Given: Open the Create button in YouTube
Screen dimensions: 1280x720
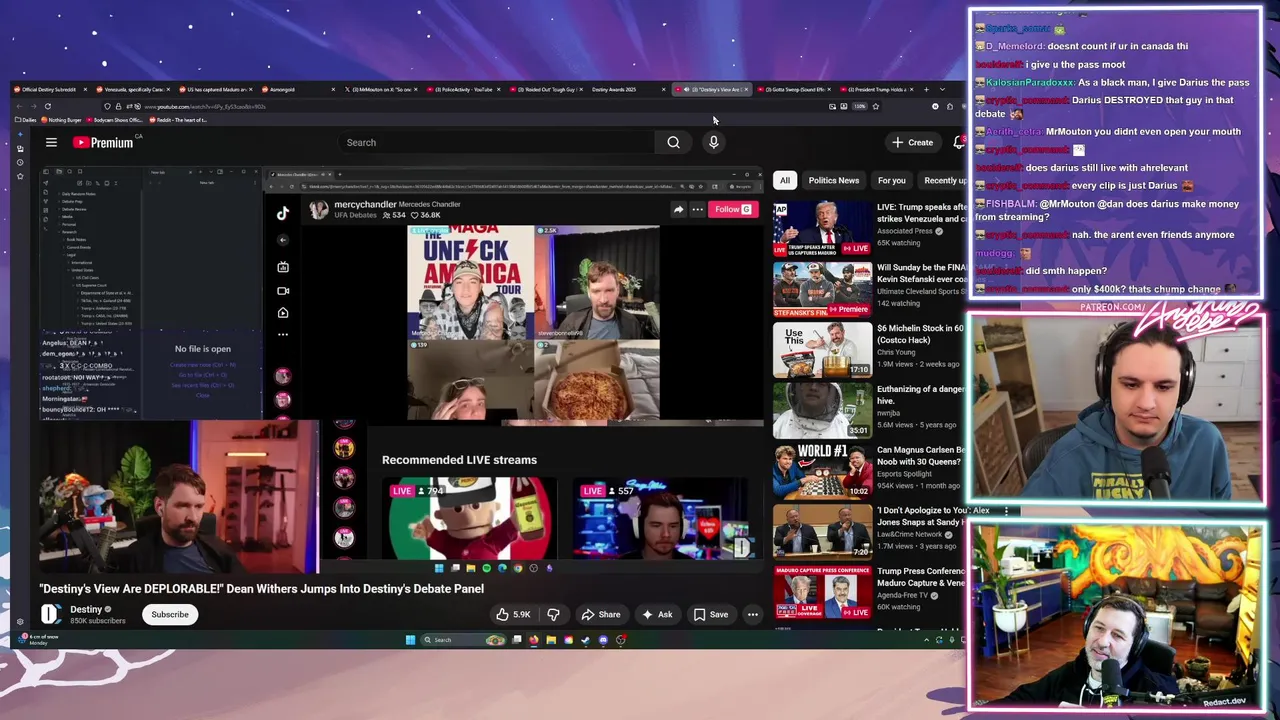Looking at the screenshot, I should pos(913,142).
